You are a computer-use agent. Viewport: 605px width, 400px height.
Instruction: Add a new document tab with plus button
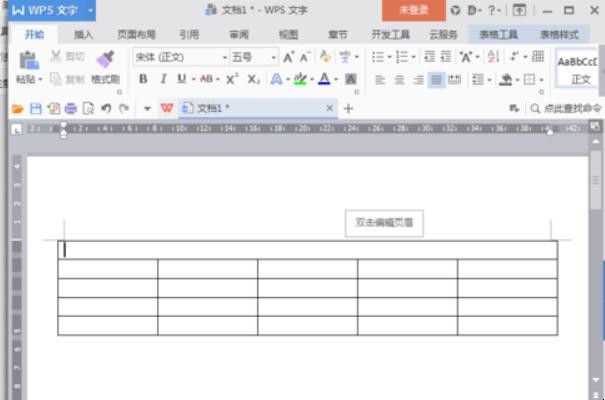[x=349, y=108]
